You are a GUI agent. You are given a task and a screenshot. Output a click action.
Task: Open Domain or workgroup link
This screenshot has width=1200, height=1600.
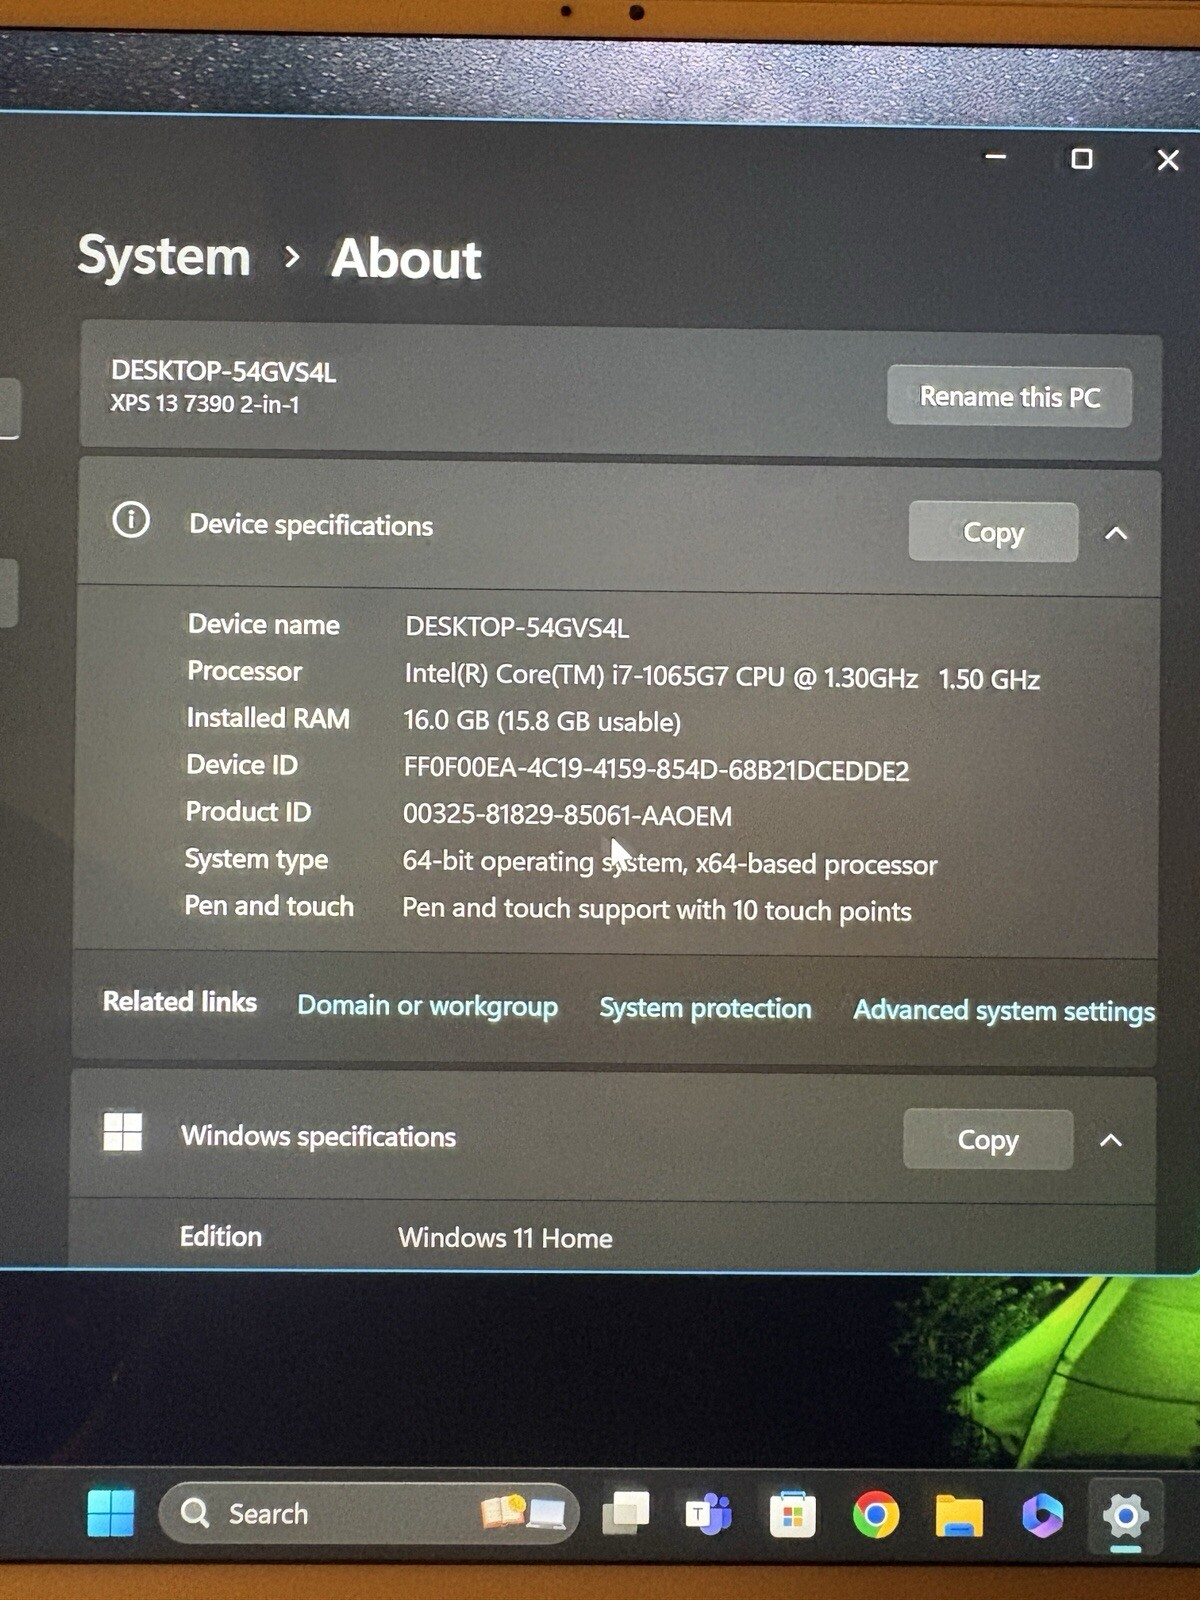[428, 1005]
